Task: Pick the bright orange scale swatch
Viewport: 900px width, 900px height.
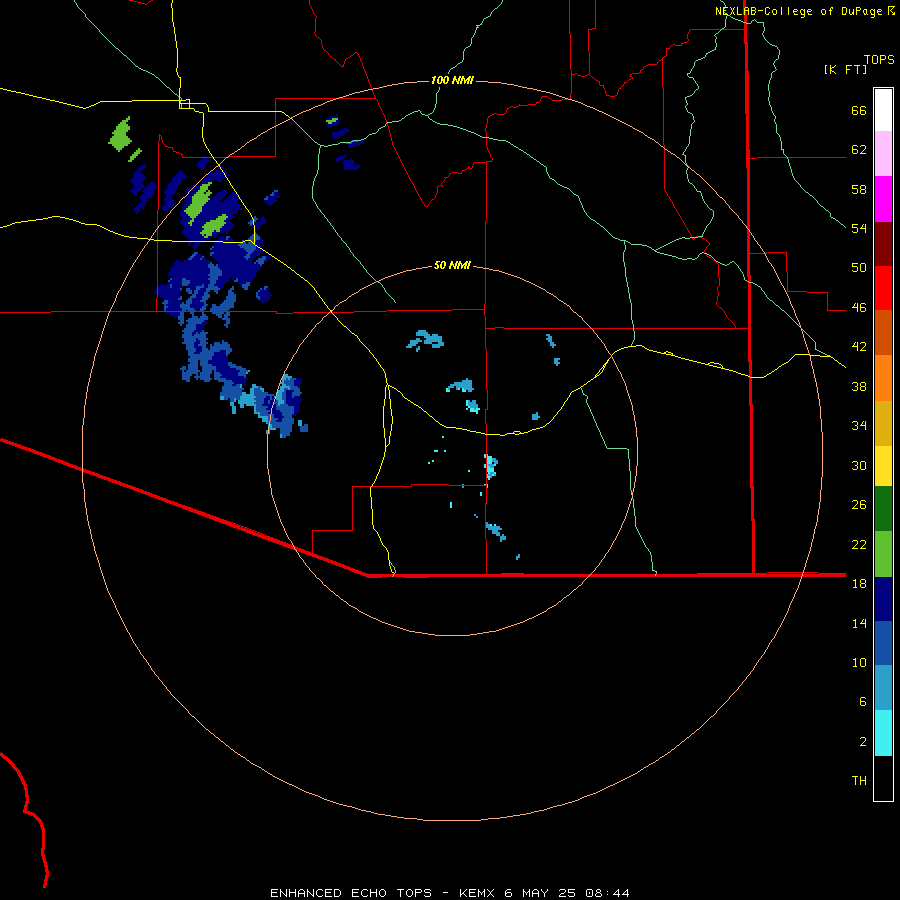Action: 883,378
